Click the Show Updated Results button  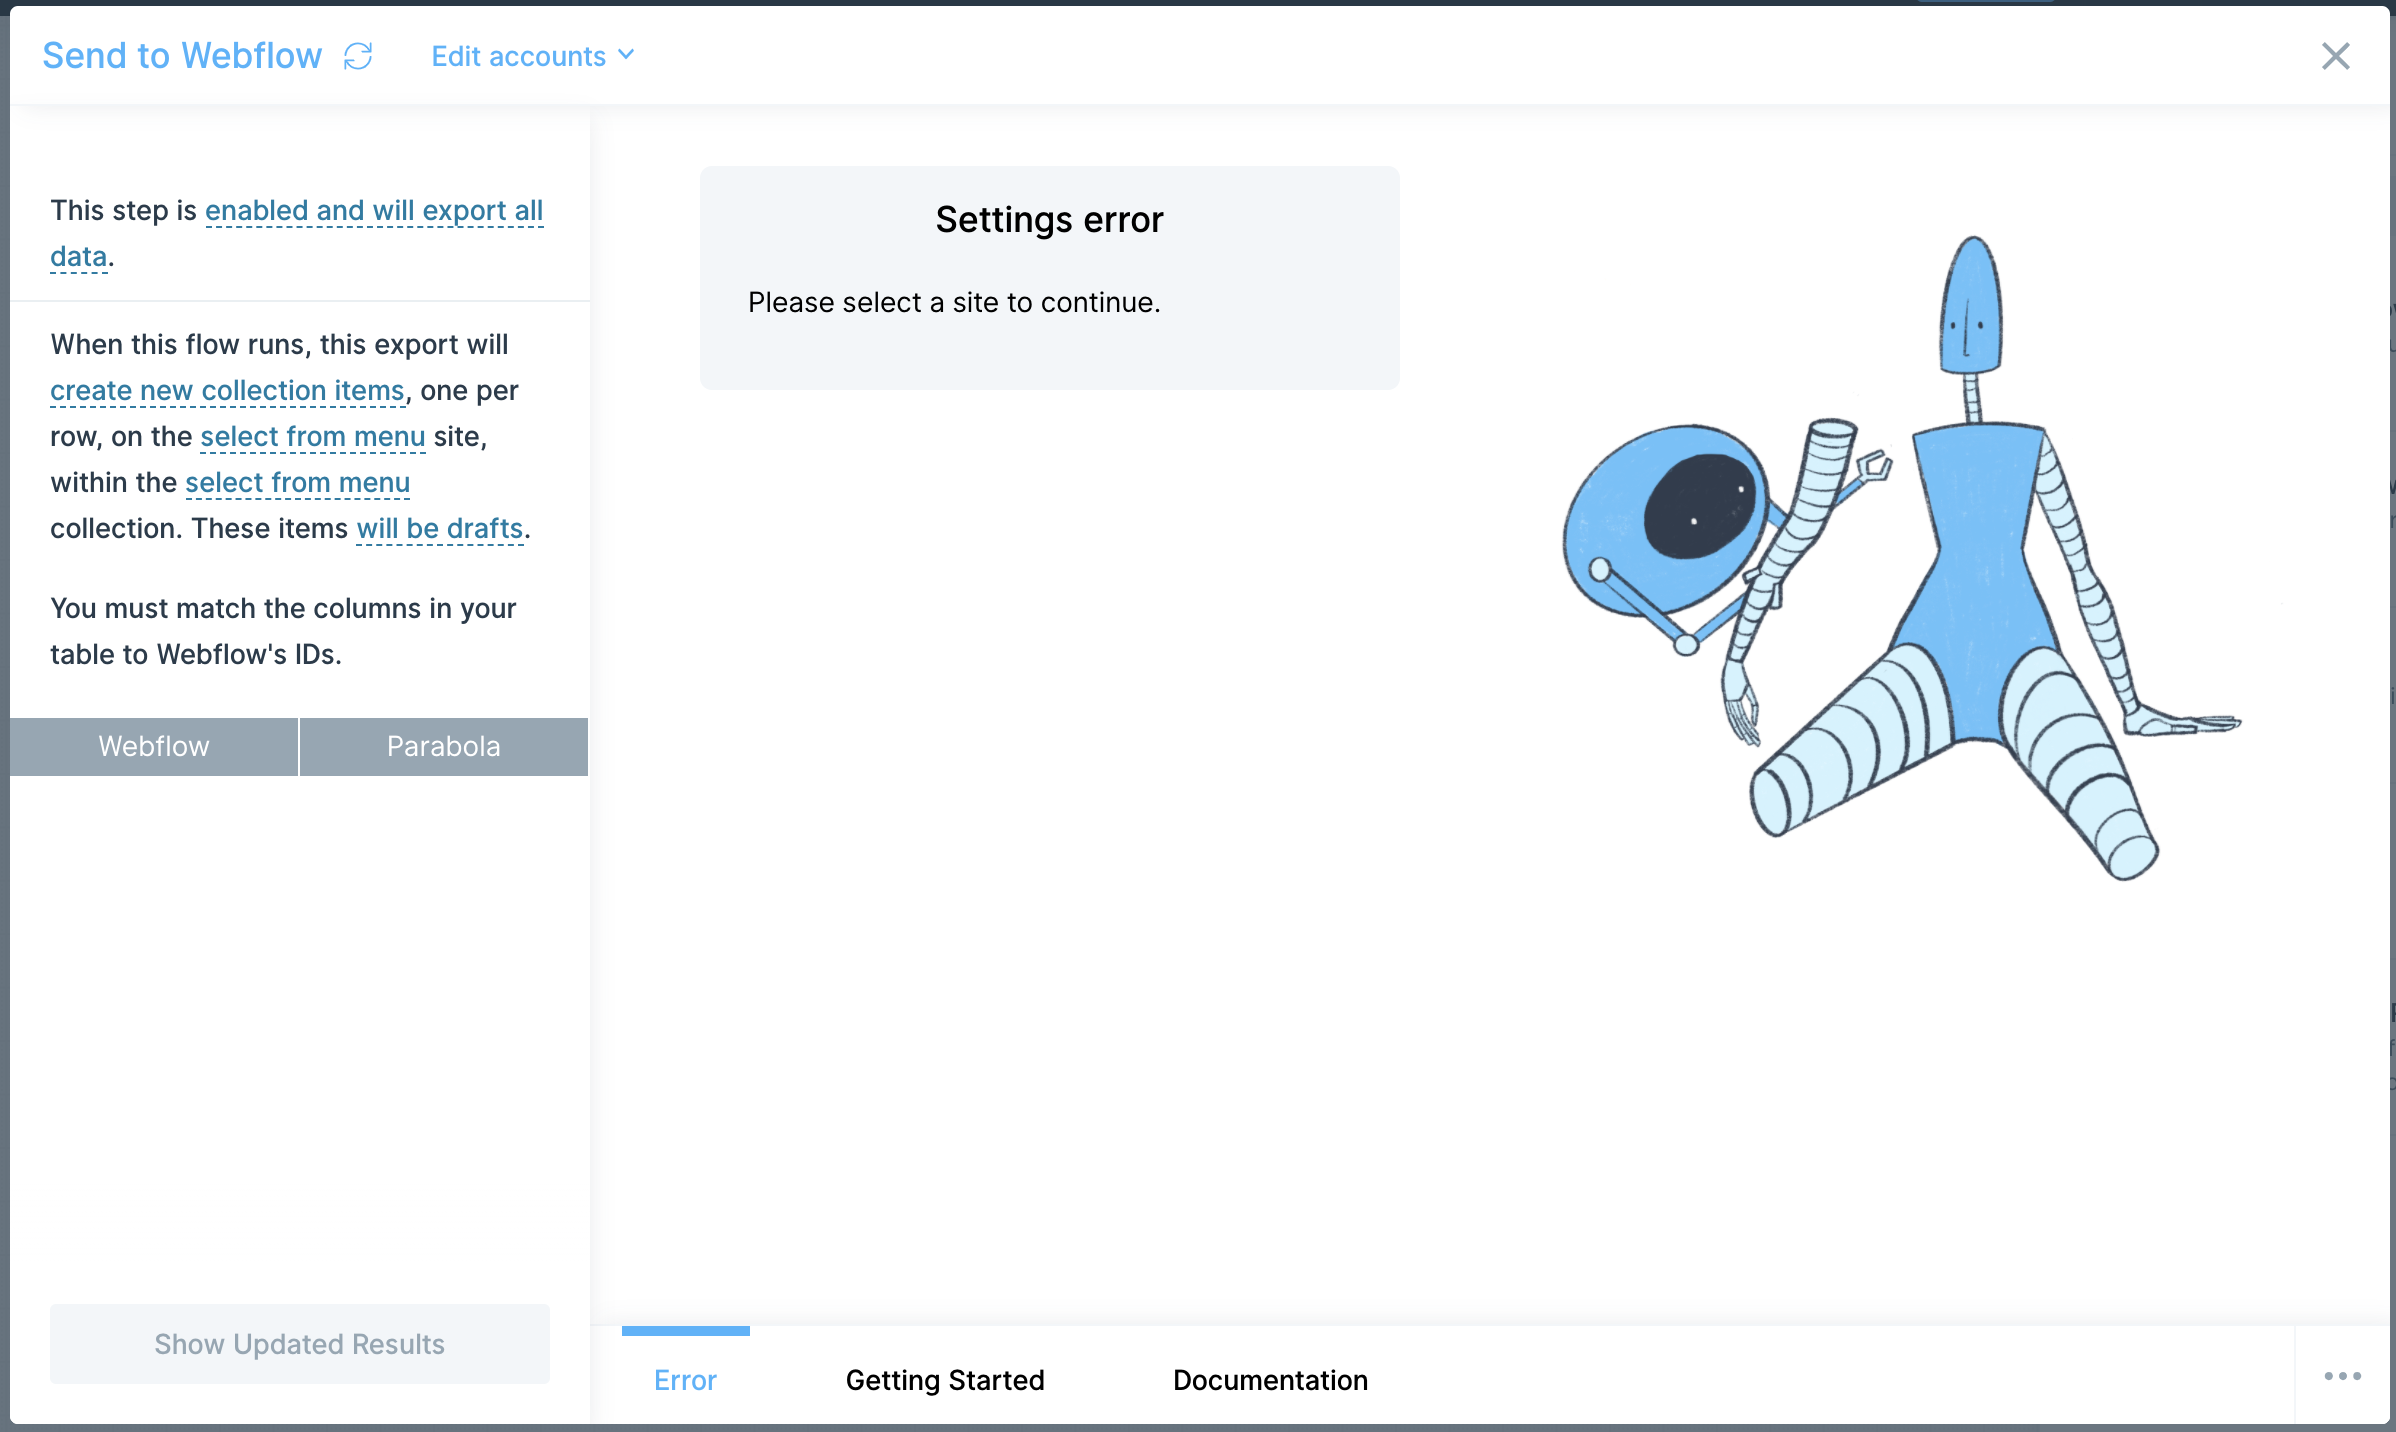click(x=299, y=1344)
